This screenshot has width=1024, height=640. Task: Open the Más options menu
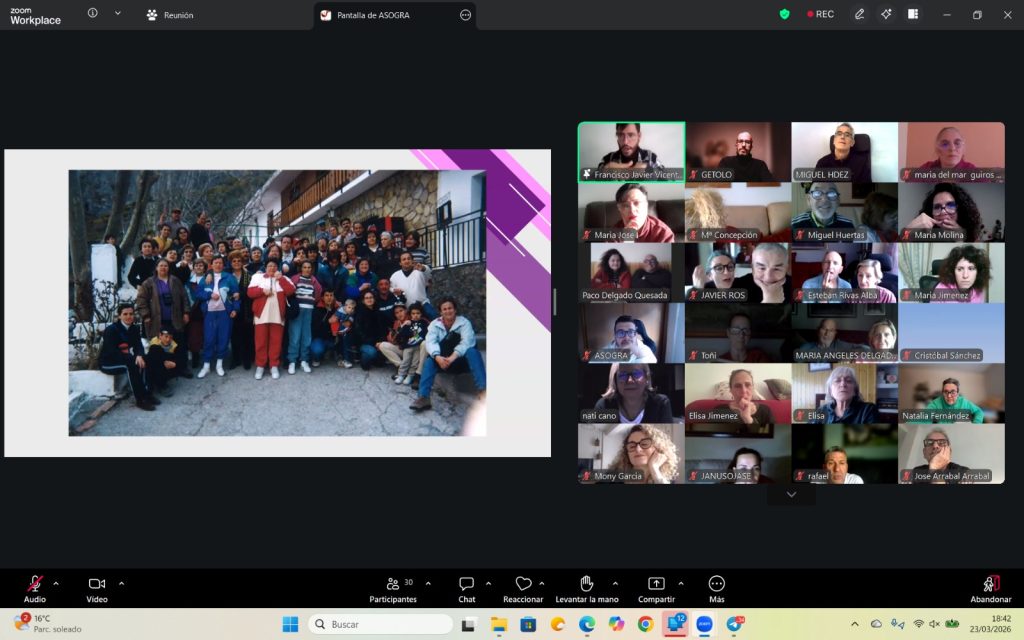tap(716, 585)
